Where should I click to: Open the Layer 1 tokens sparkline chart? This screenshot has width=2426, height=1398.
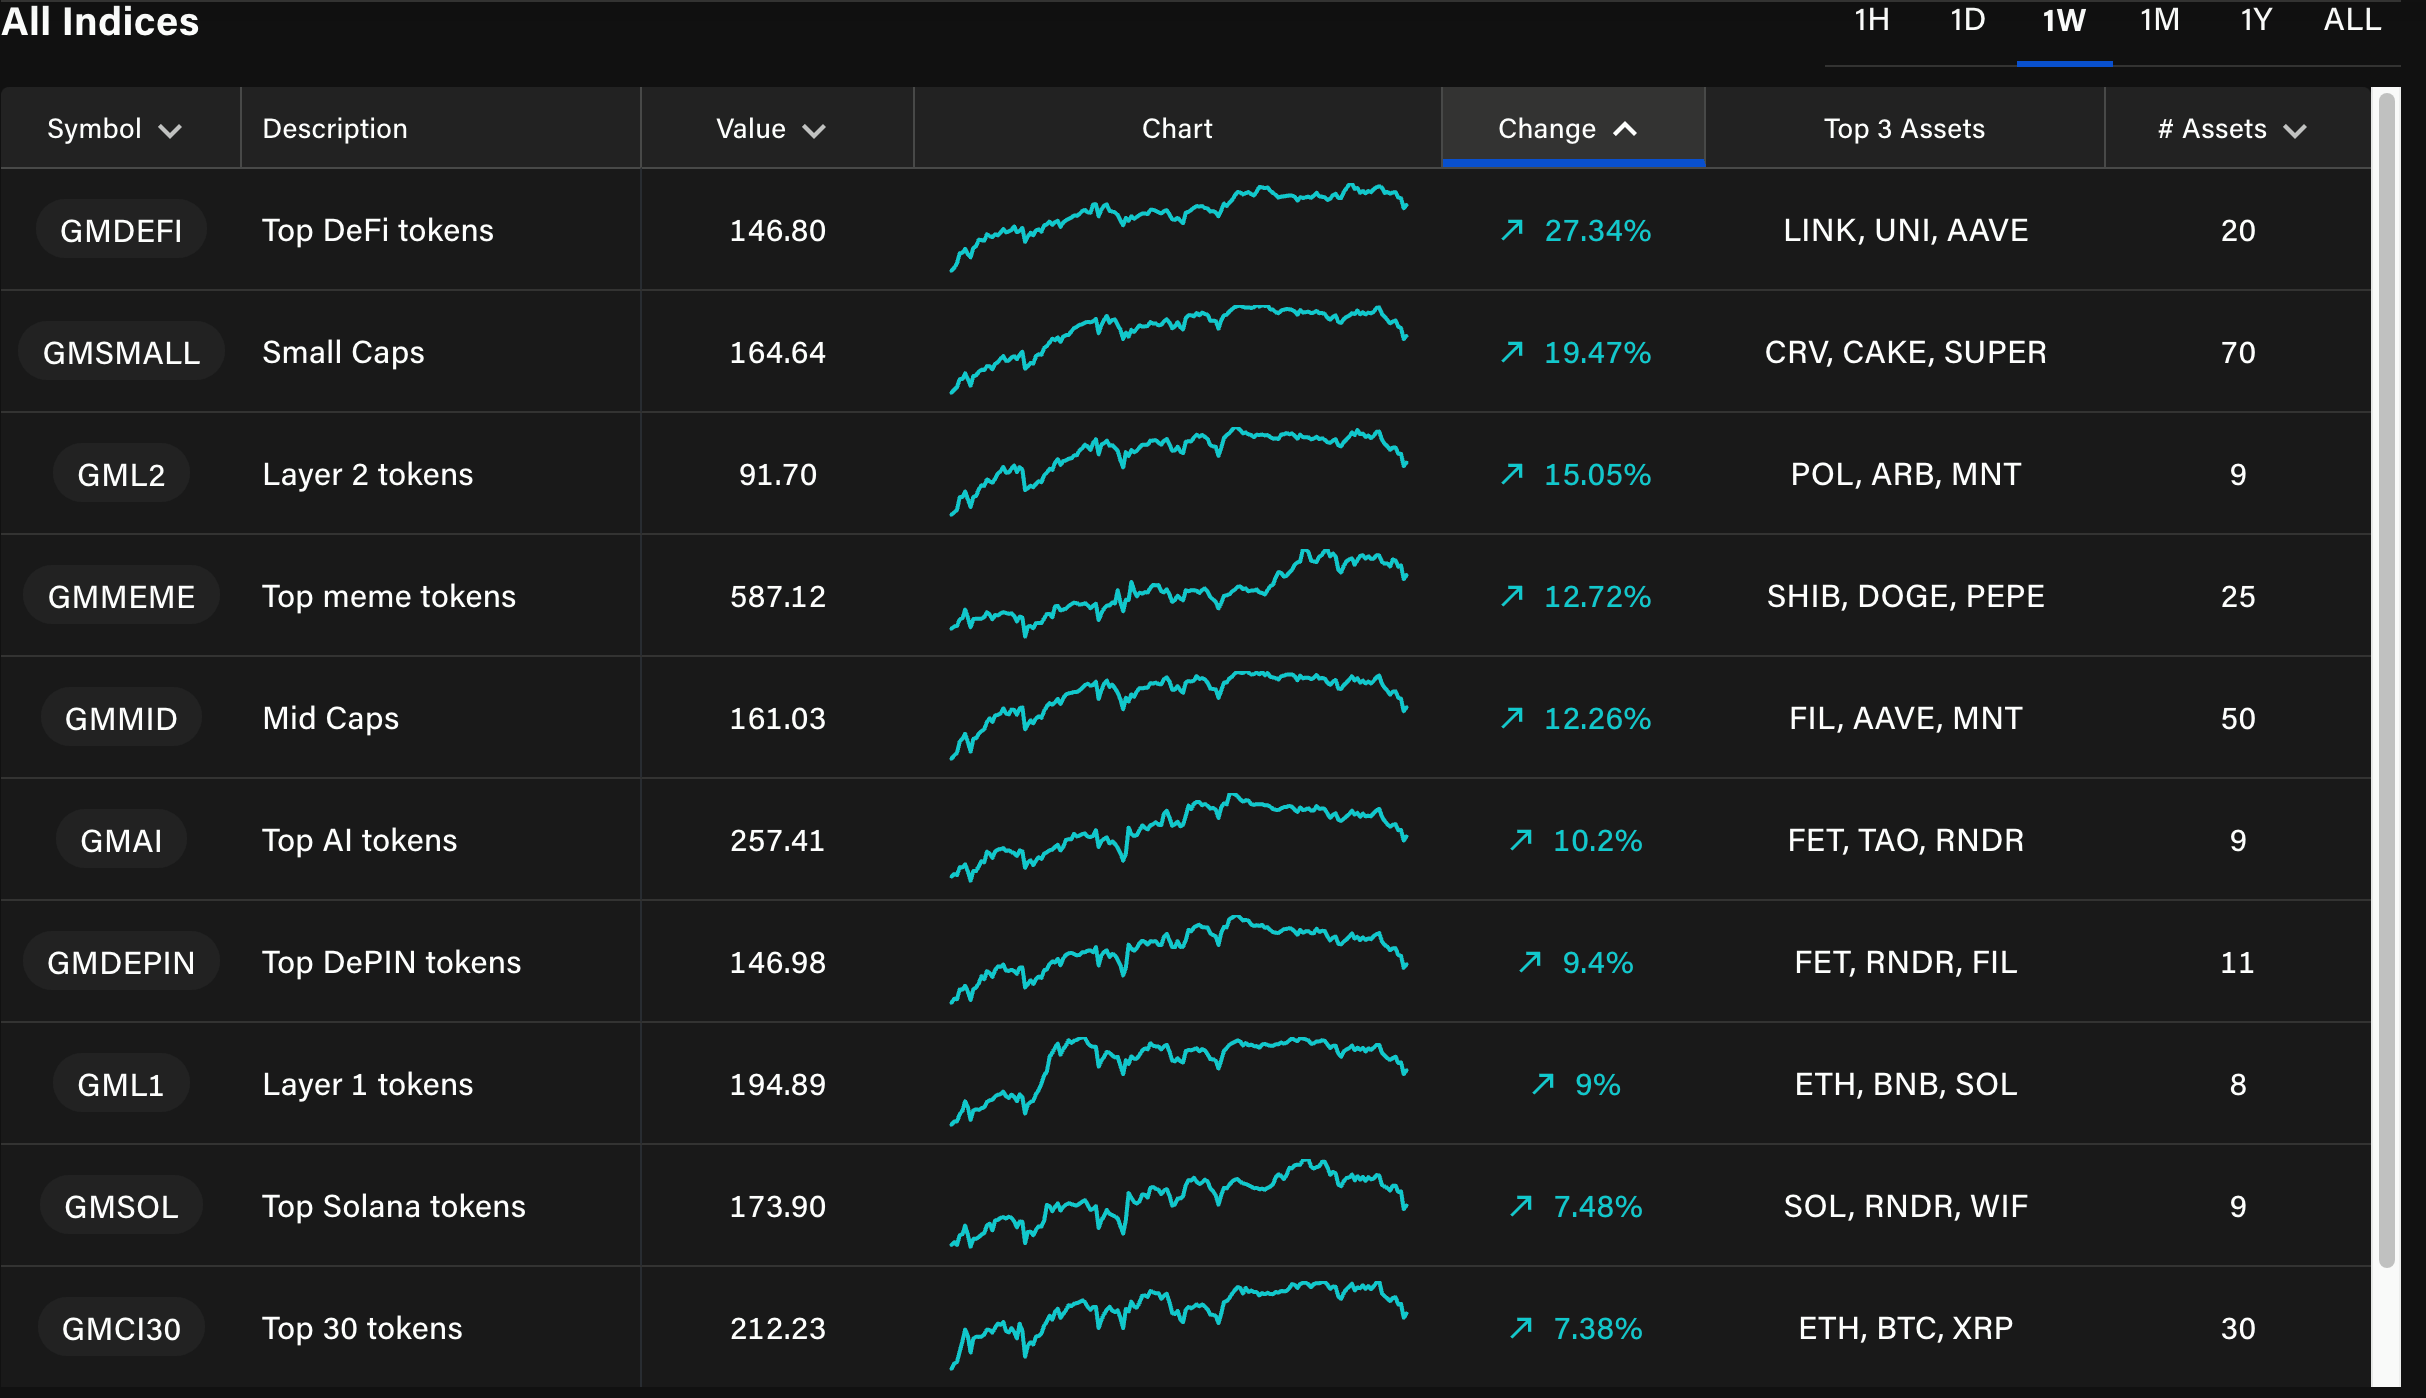tap(1177, 1082)
